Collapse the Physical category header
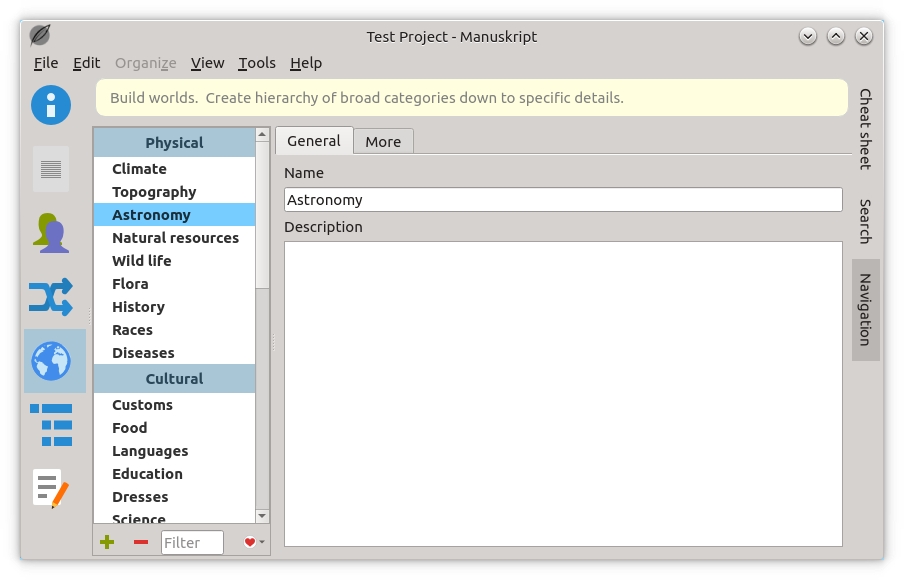Image resolution: width=904 pixels, height=580 pixels. (x=174, y=142)
